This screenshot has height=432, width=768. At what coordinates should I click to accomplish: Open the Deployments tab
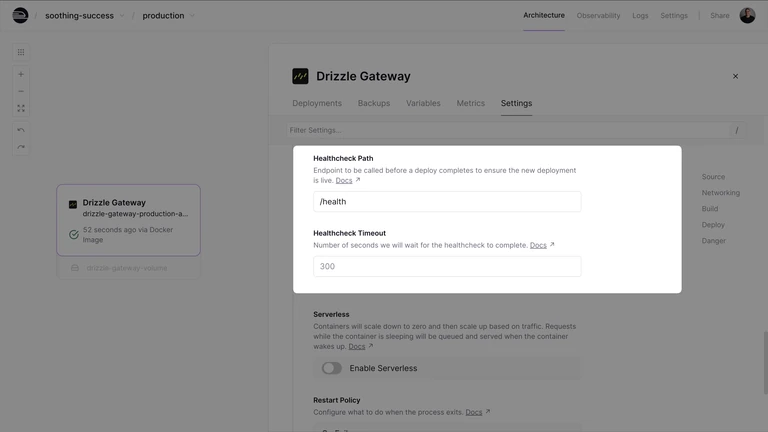pos(317,103)
